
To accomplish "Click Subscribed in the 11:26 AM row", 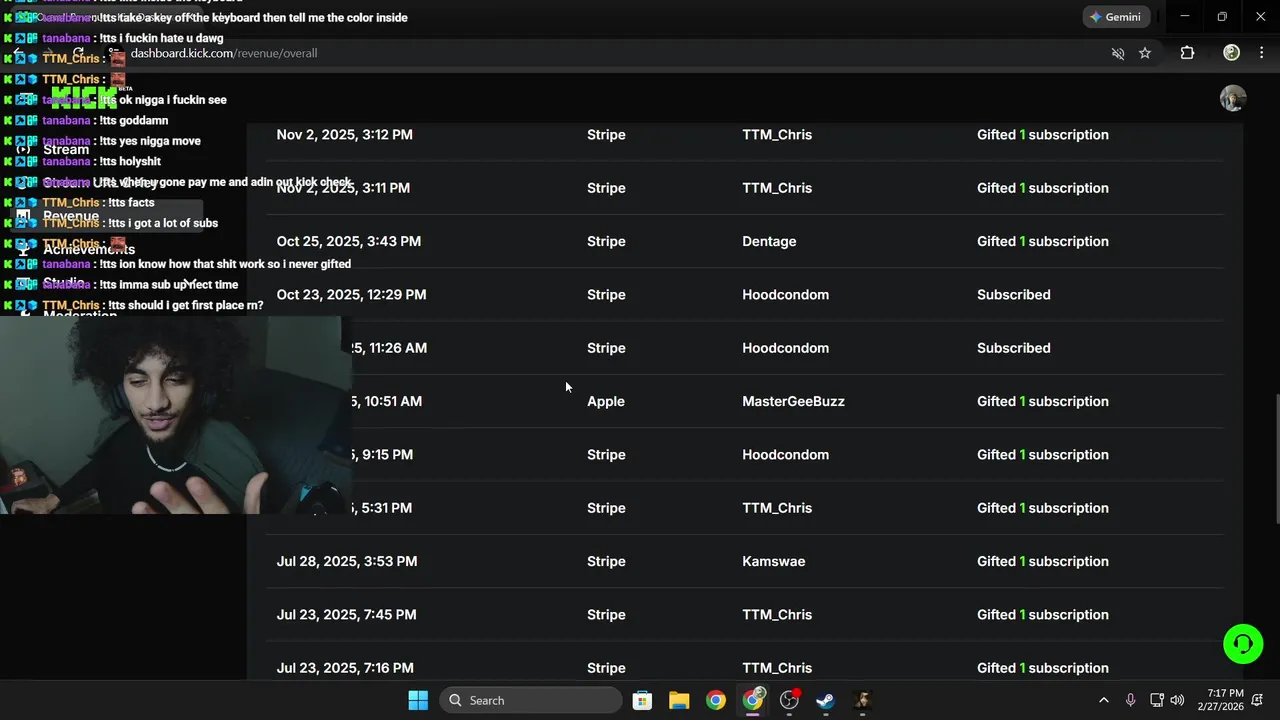I will [x=1013, y=348].
